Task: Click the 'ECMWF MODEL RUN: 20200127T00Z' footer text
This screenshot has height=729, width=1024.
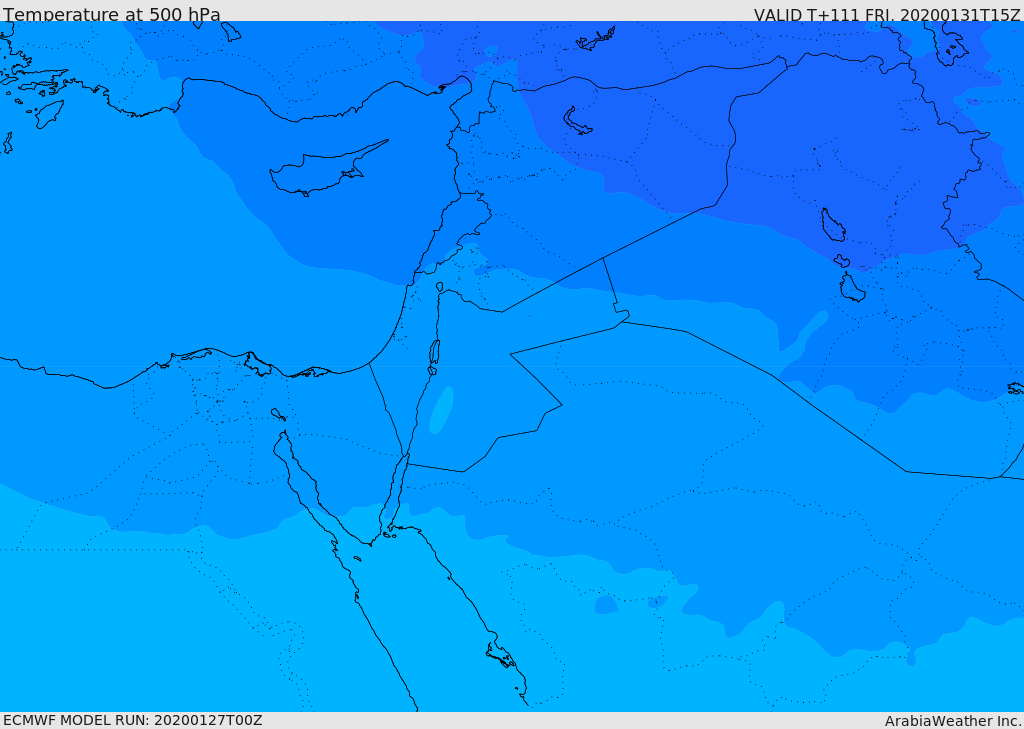Action: [x=133, y=721]
